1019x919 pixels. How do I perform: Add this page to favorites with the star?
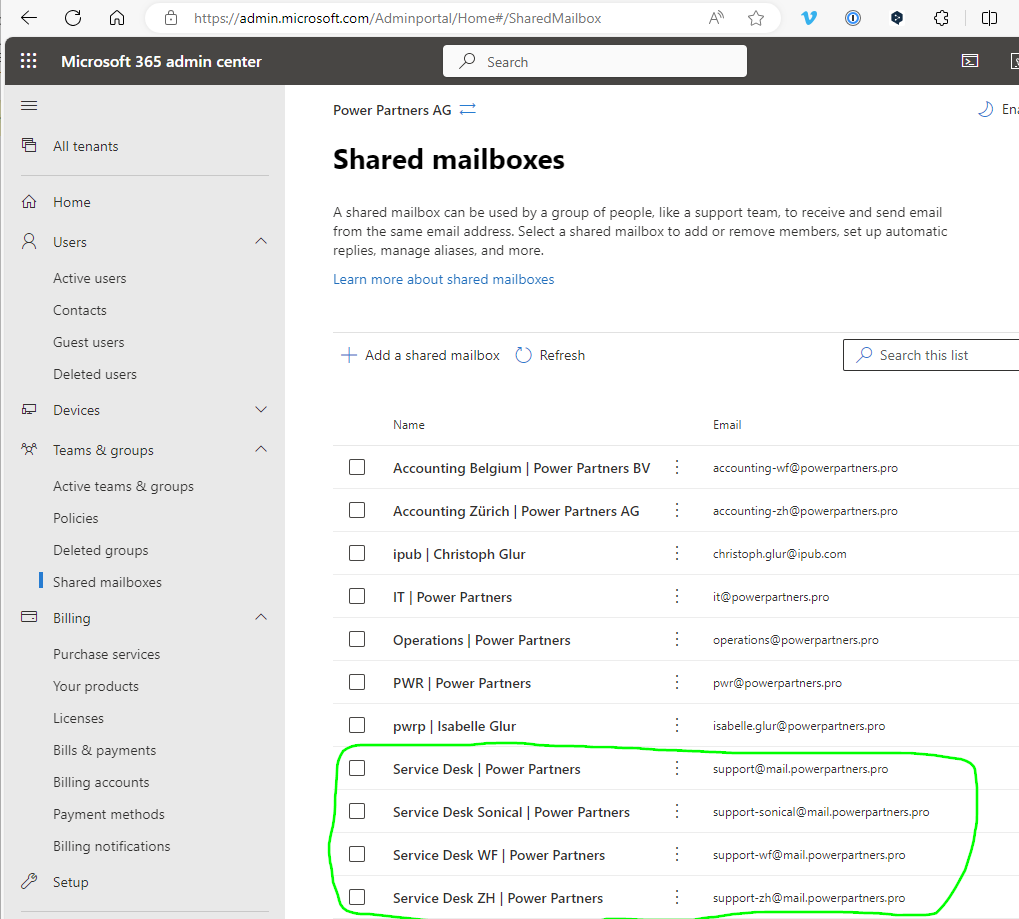coord(756,18)
